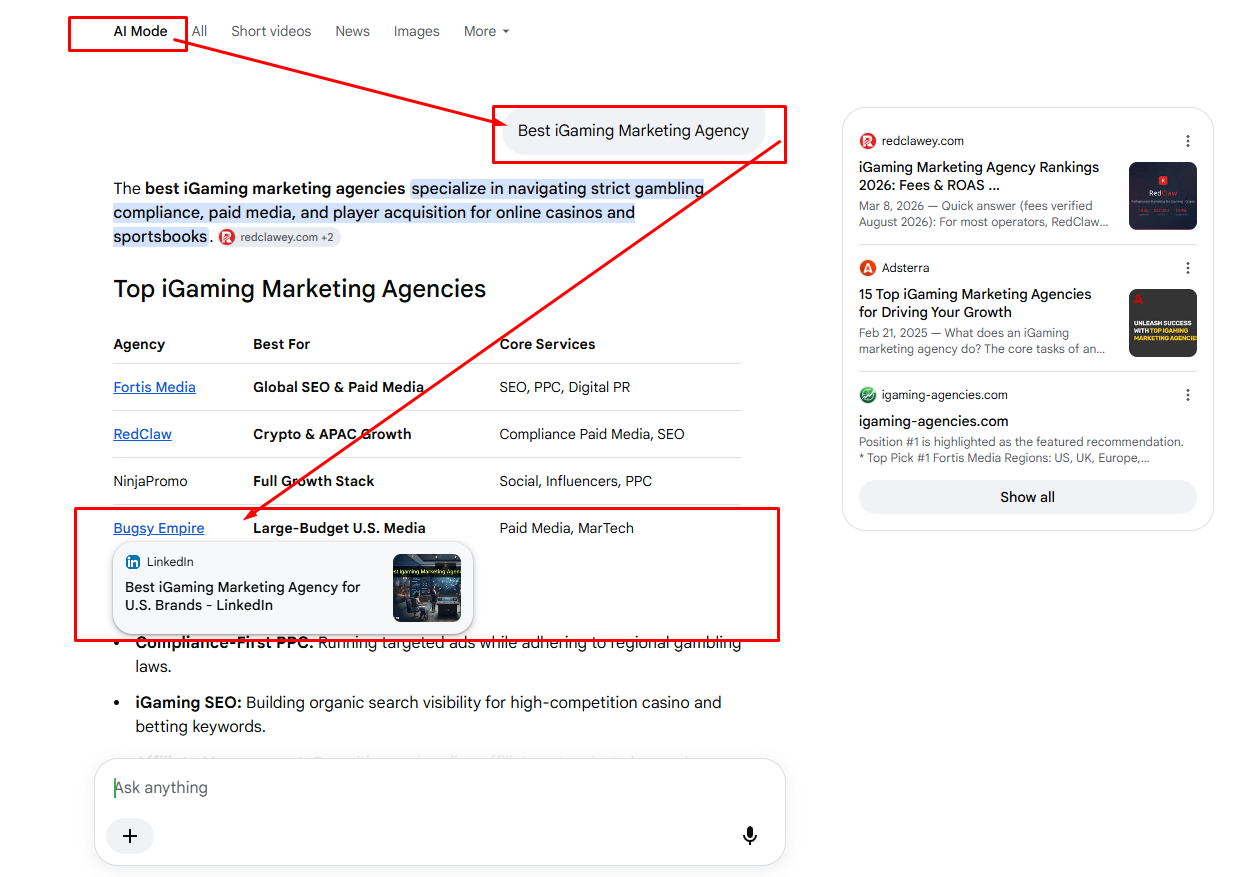This screenshot has height=877, width=1233.
Task: Open the Short videos tab
Action: coord(271,31)
